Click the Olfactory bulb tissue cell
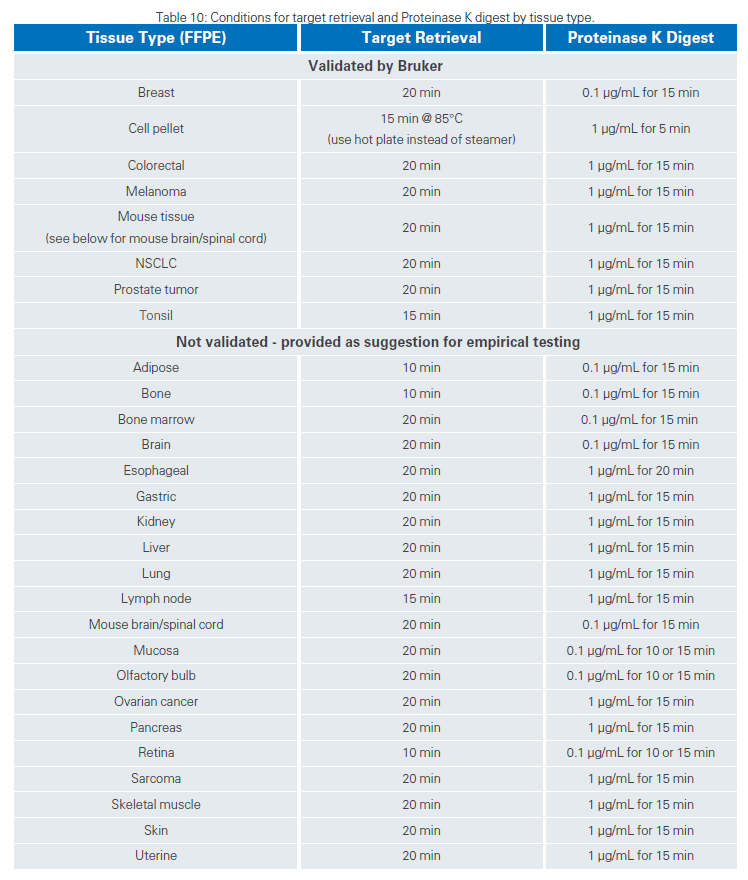Screen dimensions: 748x880 pos(156,676)
